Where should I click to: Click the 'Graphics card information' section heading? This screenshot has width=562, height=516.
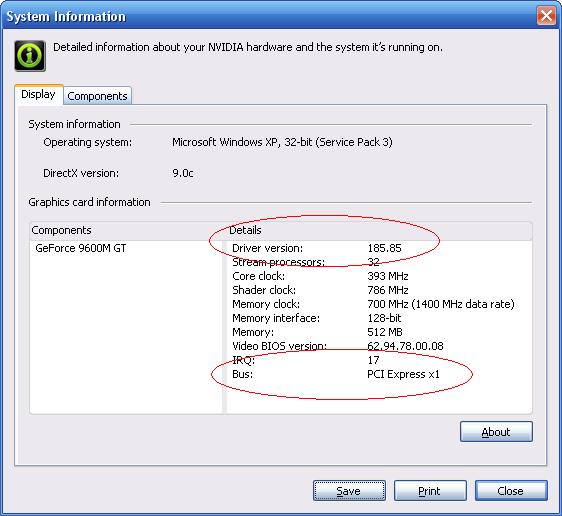pos(89,202)
